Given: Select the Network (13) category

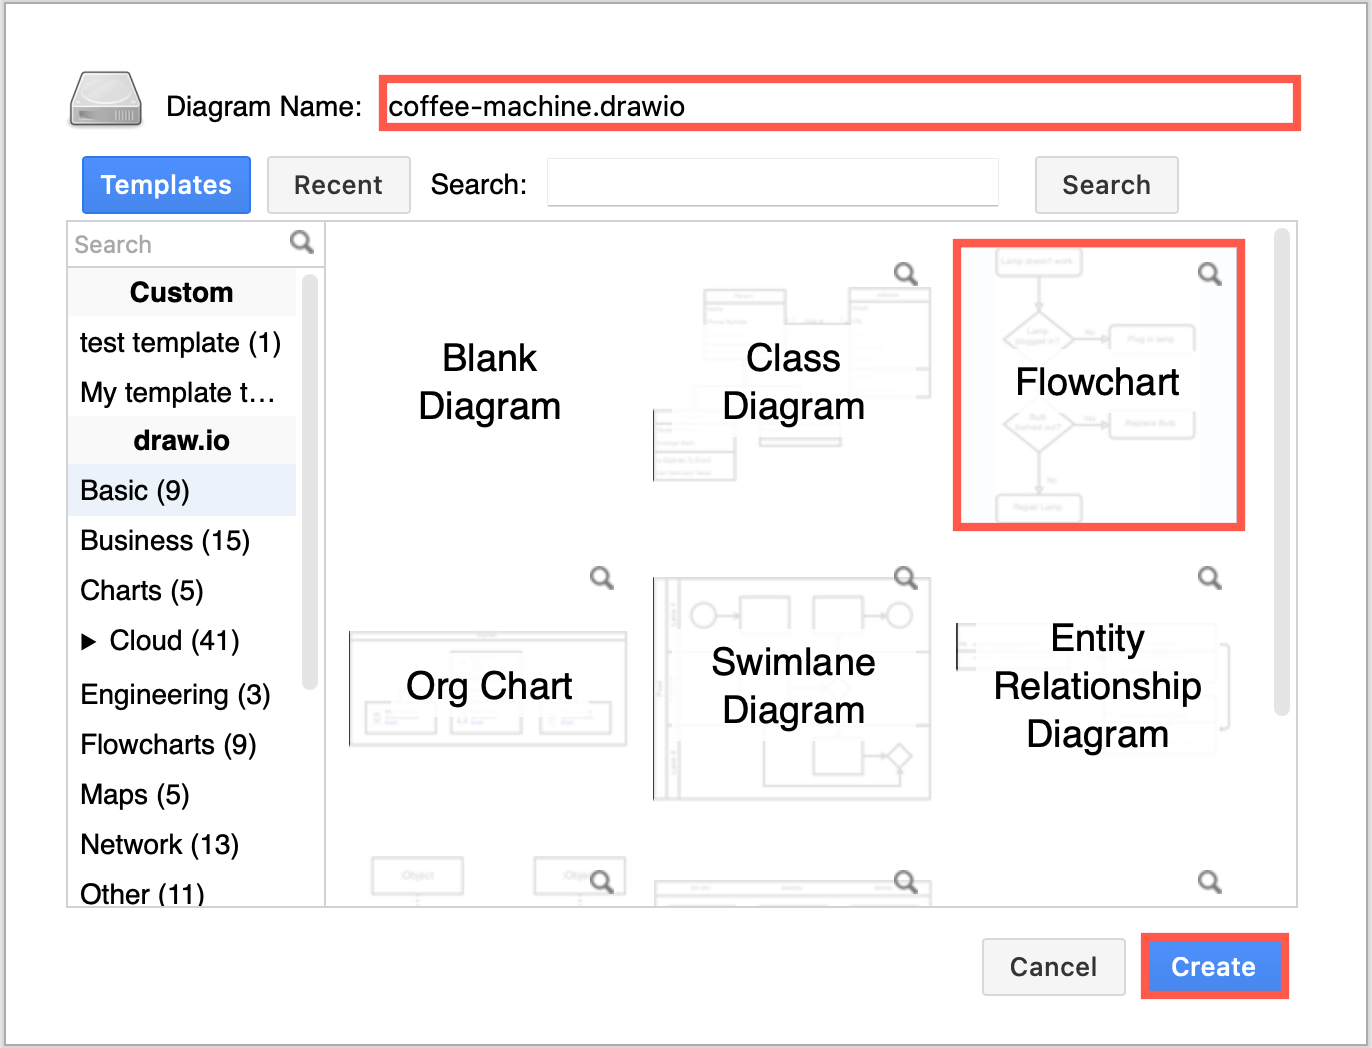Looking at the screenshot, I should pos(159,844).
